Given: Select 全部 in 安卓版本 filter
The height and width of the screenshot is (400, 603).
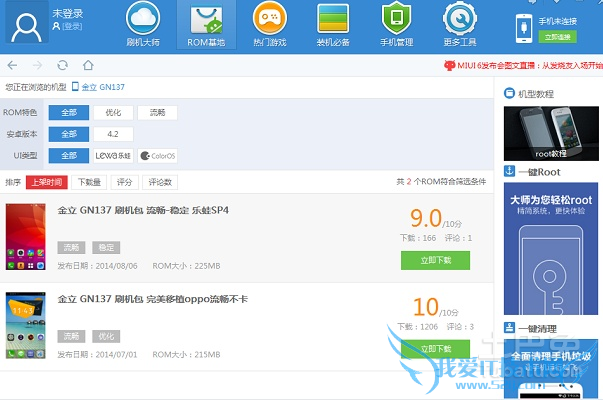Looking at the screenshot, I should click(69, 134).
